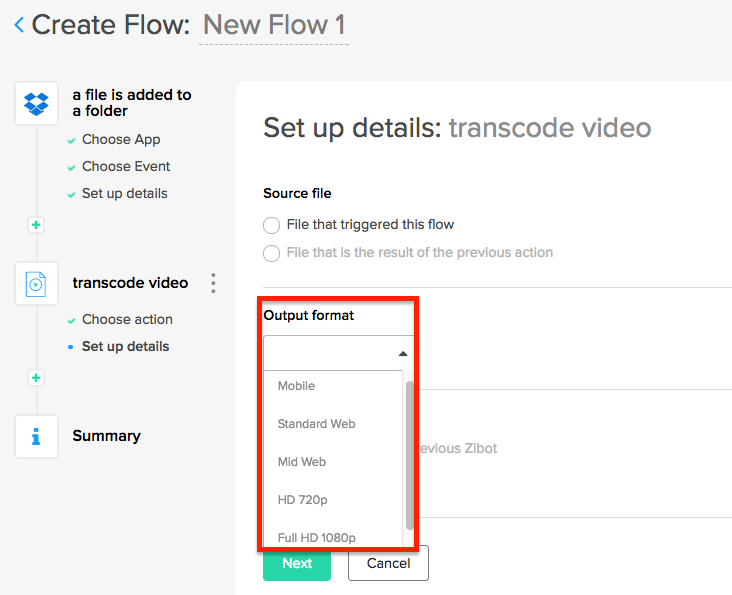Image resolution: width=732 pixels, height=595 pixels.
Task: Click the Dropbox trigger icon
Action: (36, 103)
